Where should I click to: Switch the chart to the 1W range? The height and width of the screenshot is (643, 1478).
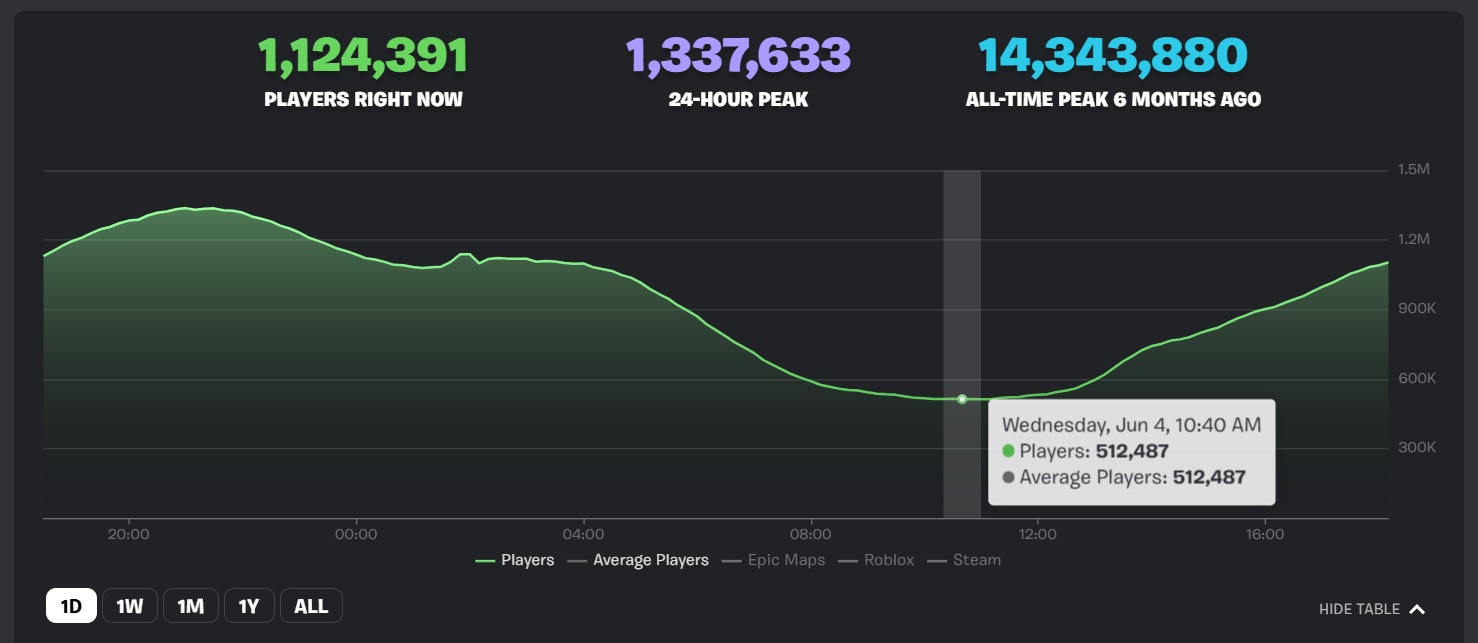tap(130, 606)
